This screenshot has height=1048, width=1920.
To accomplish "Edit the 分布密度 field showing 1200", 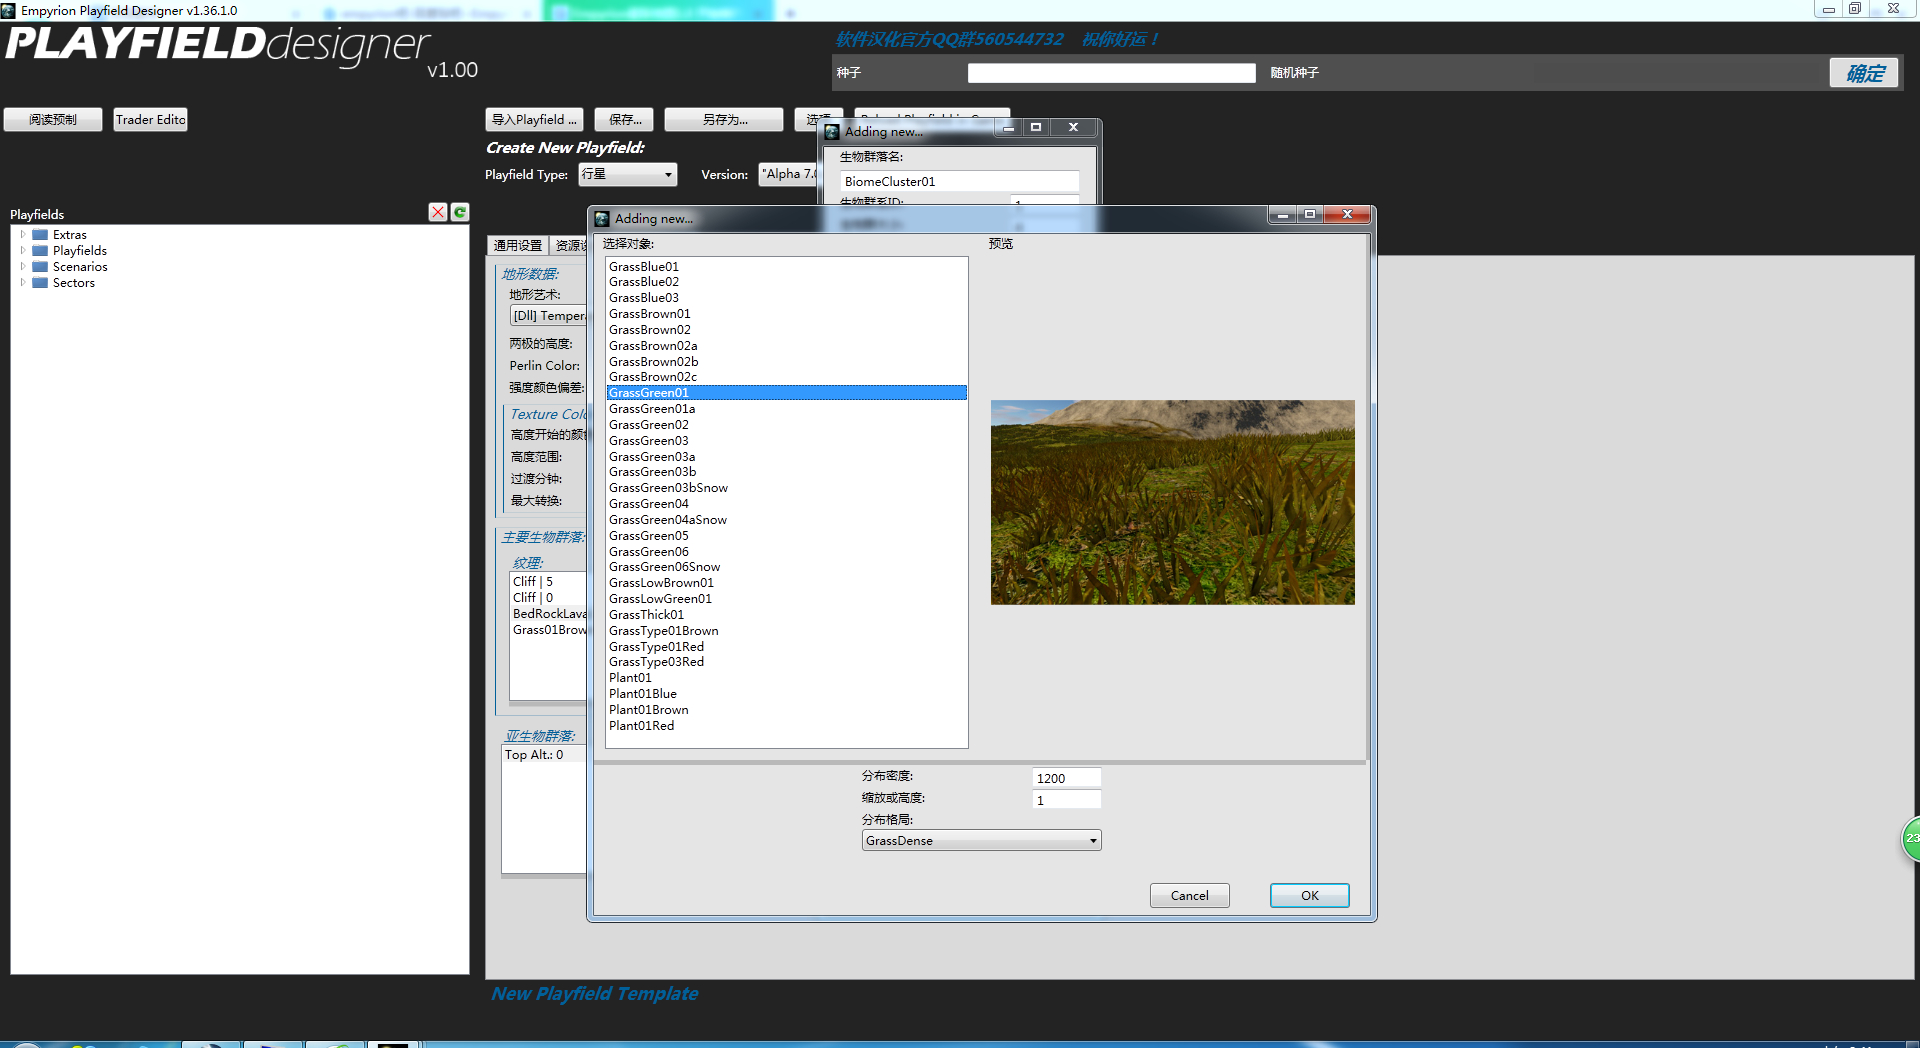I will tap(1066, 778).
